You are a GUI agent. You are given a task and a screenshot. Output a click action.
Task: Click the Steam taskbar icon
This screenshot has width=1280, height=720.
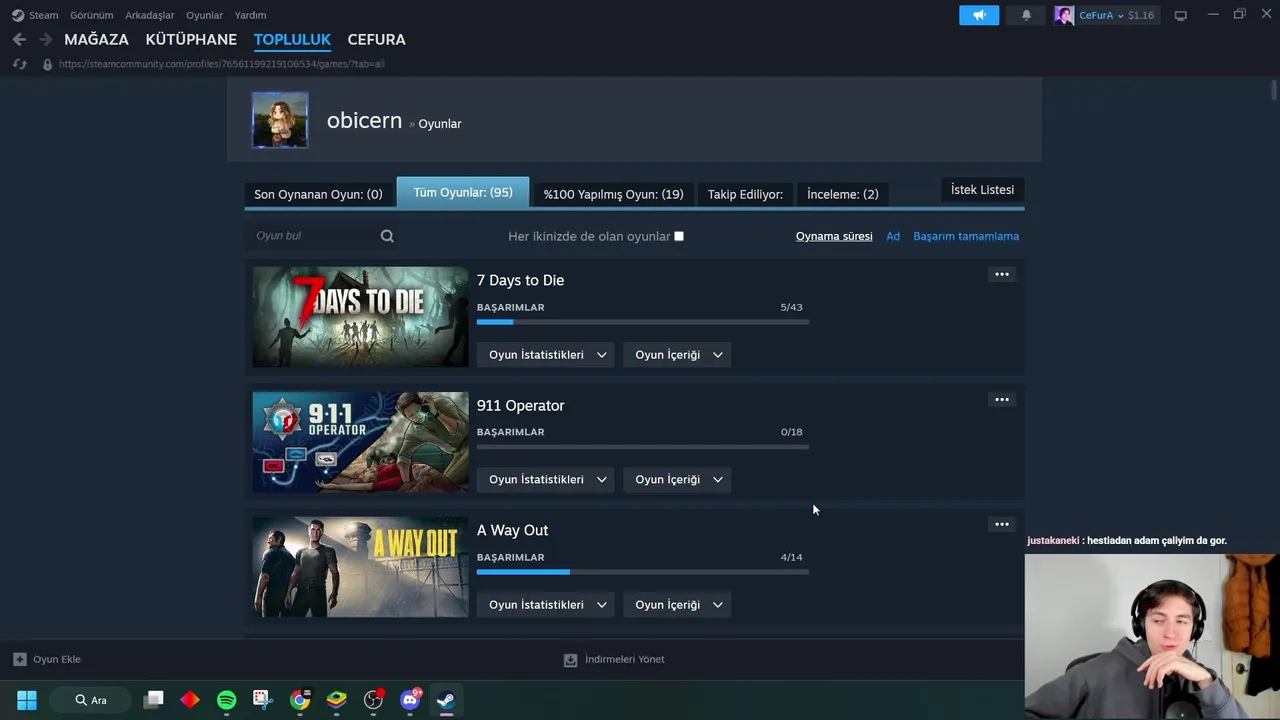[x=446, y=700]
